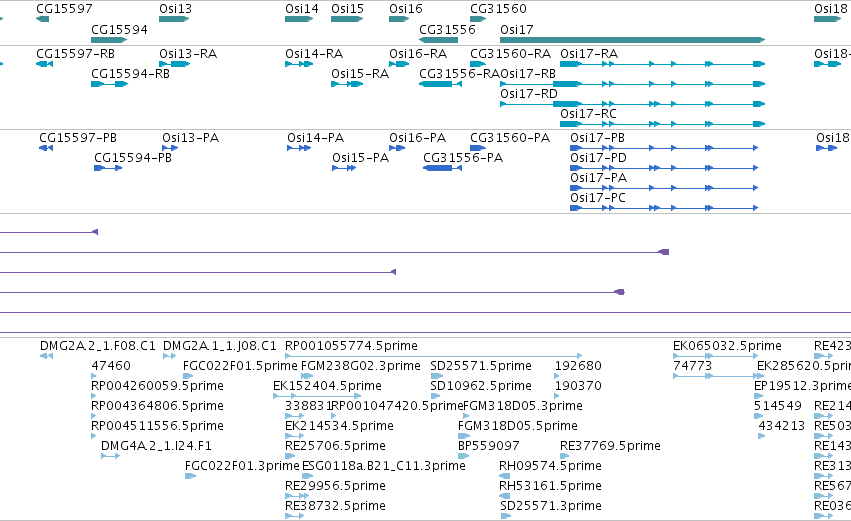Image resolution: width=851 pixels, height=521 pixels.
Task: Click the RE29956.5prime label
Action: pyautogui.click(x=335, y=486)
